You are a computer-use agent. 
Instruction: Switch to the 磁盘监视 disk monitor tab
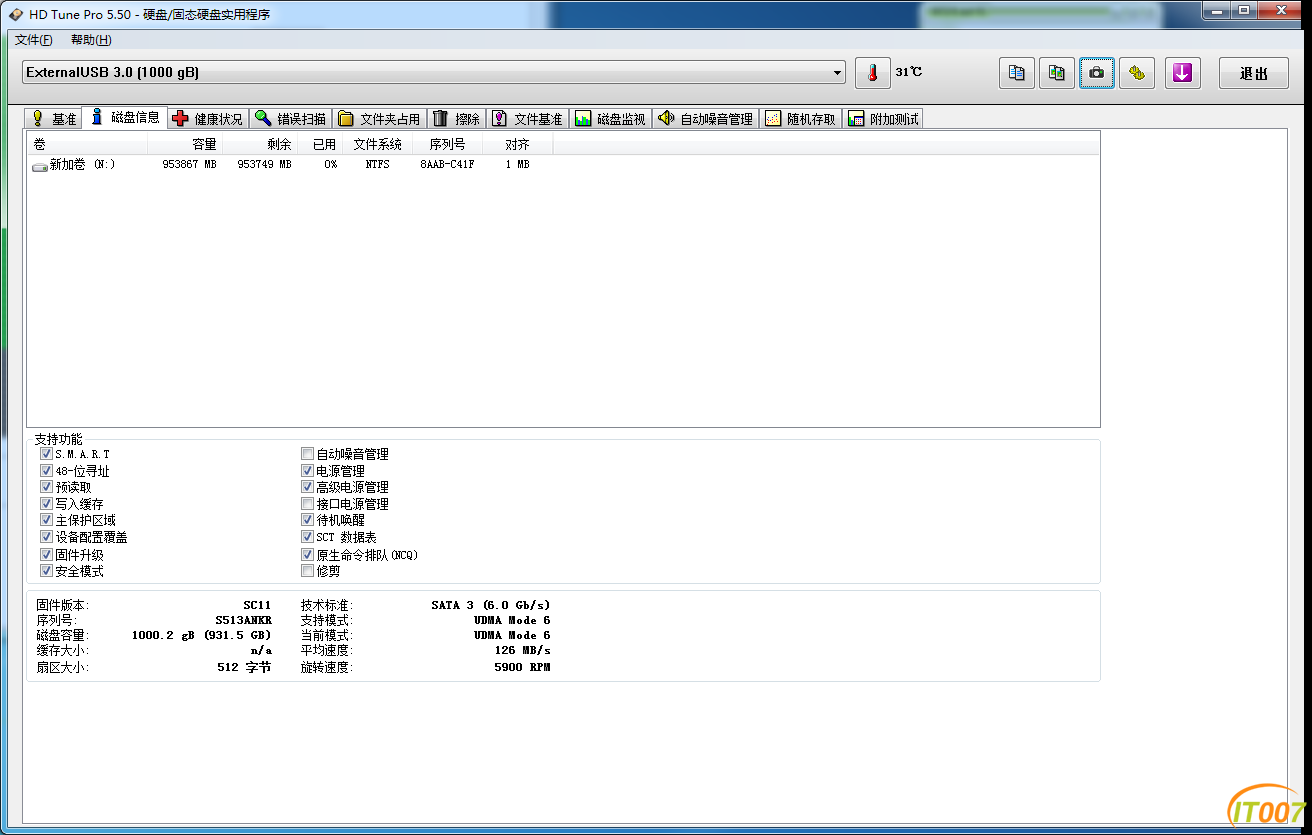click(x=611, y=119)
